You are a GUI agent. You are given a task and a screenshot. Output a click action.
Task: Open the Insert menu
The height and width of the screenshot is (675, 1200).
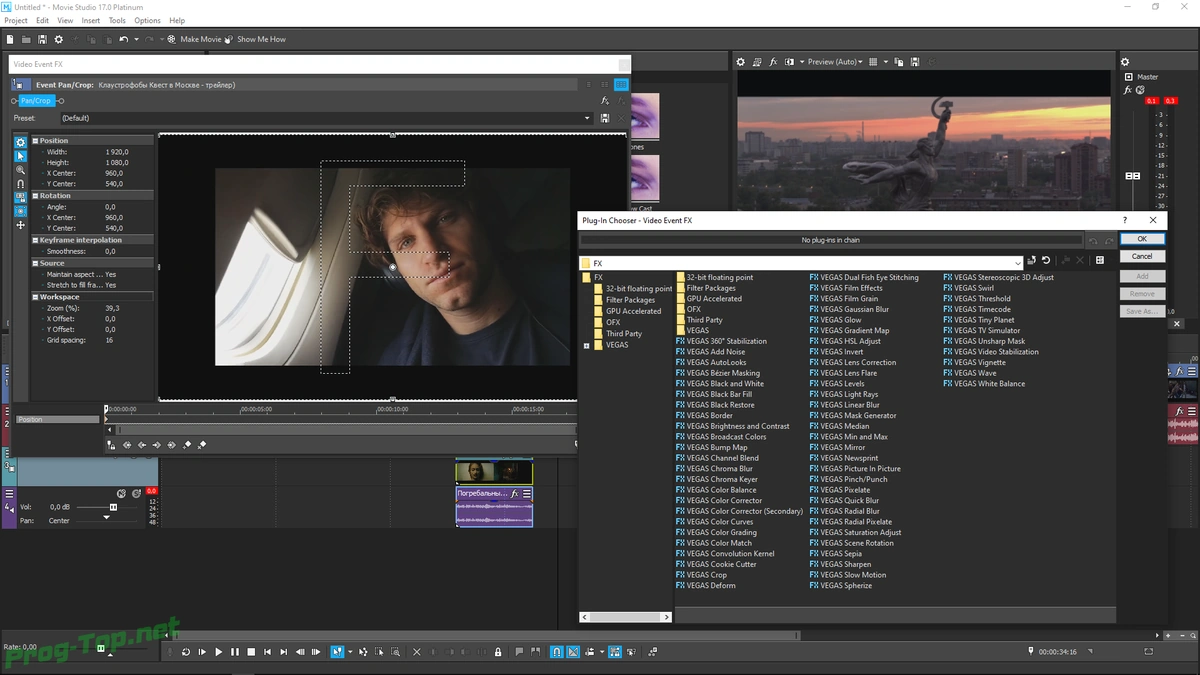point(91,20)
